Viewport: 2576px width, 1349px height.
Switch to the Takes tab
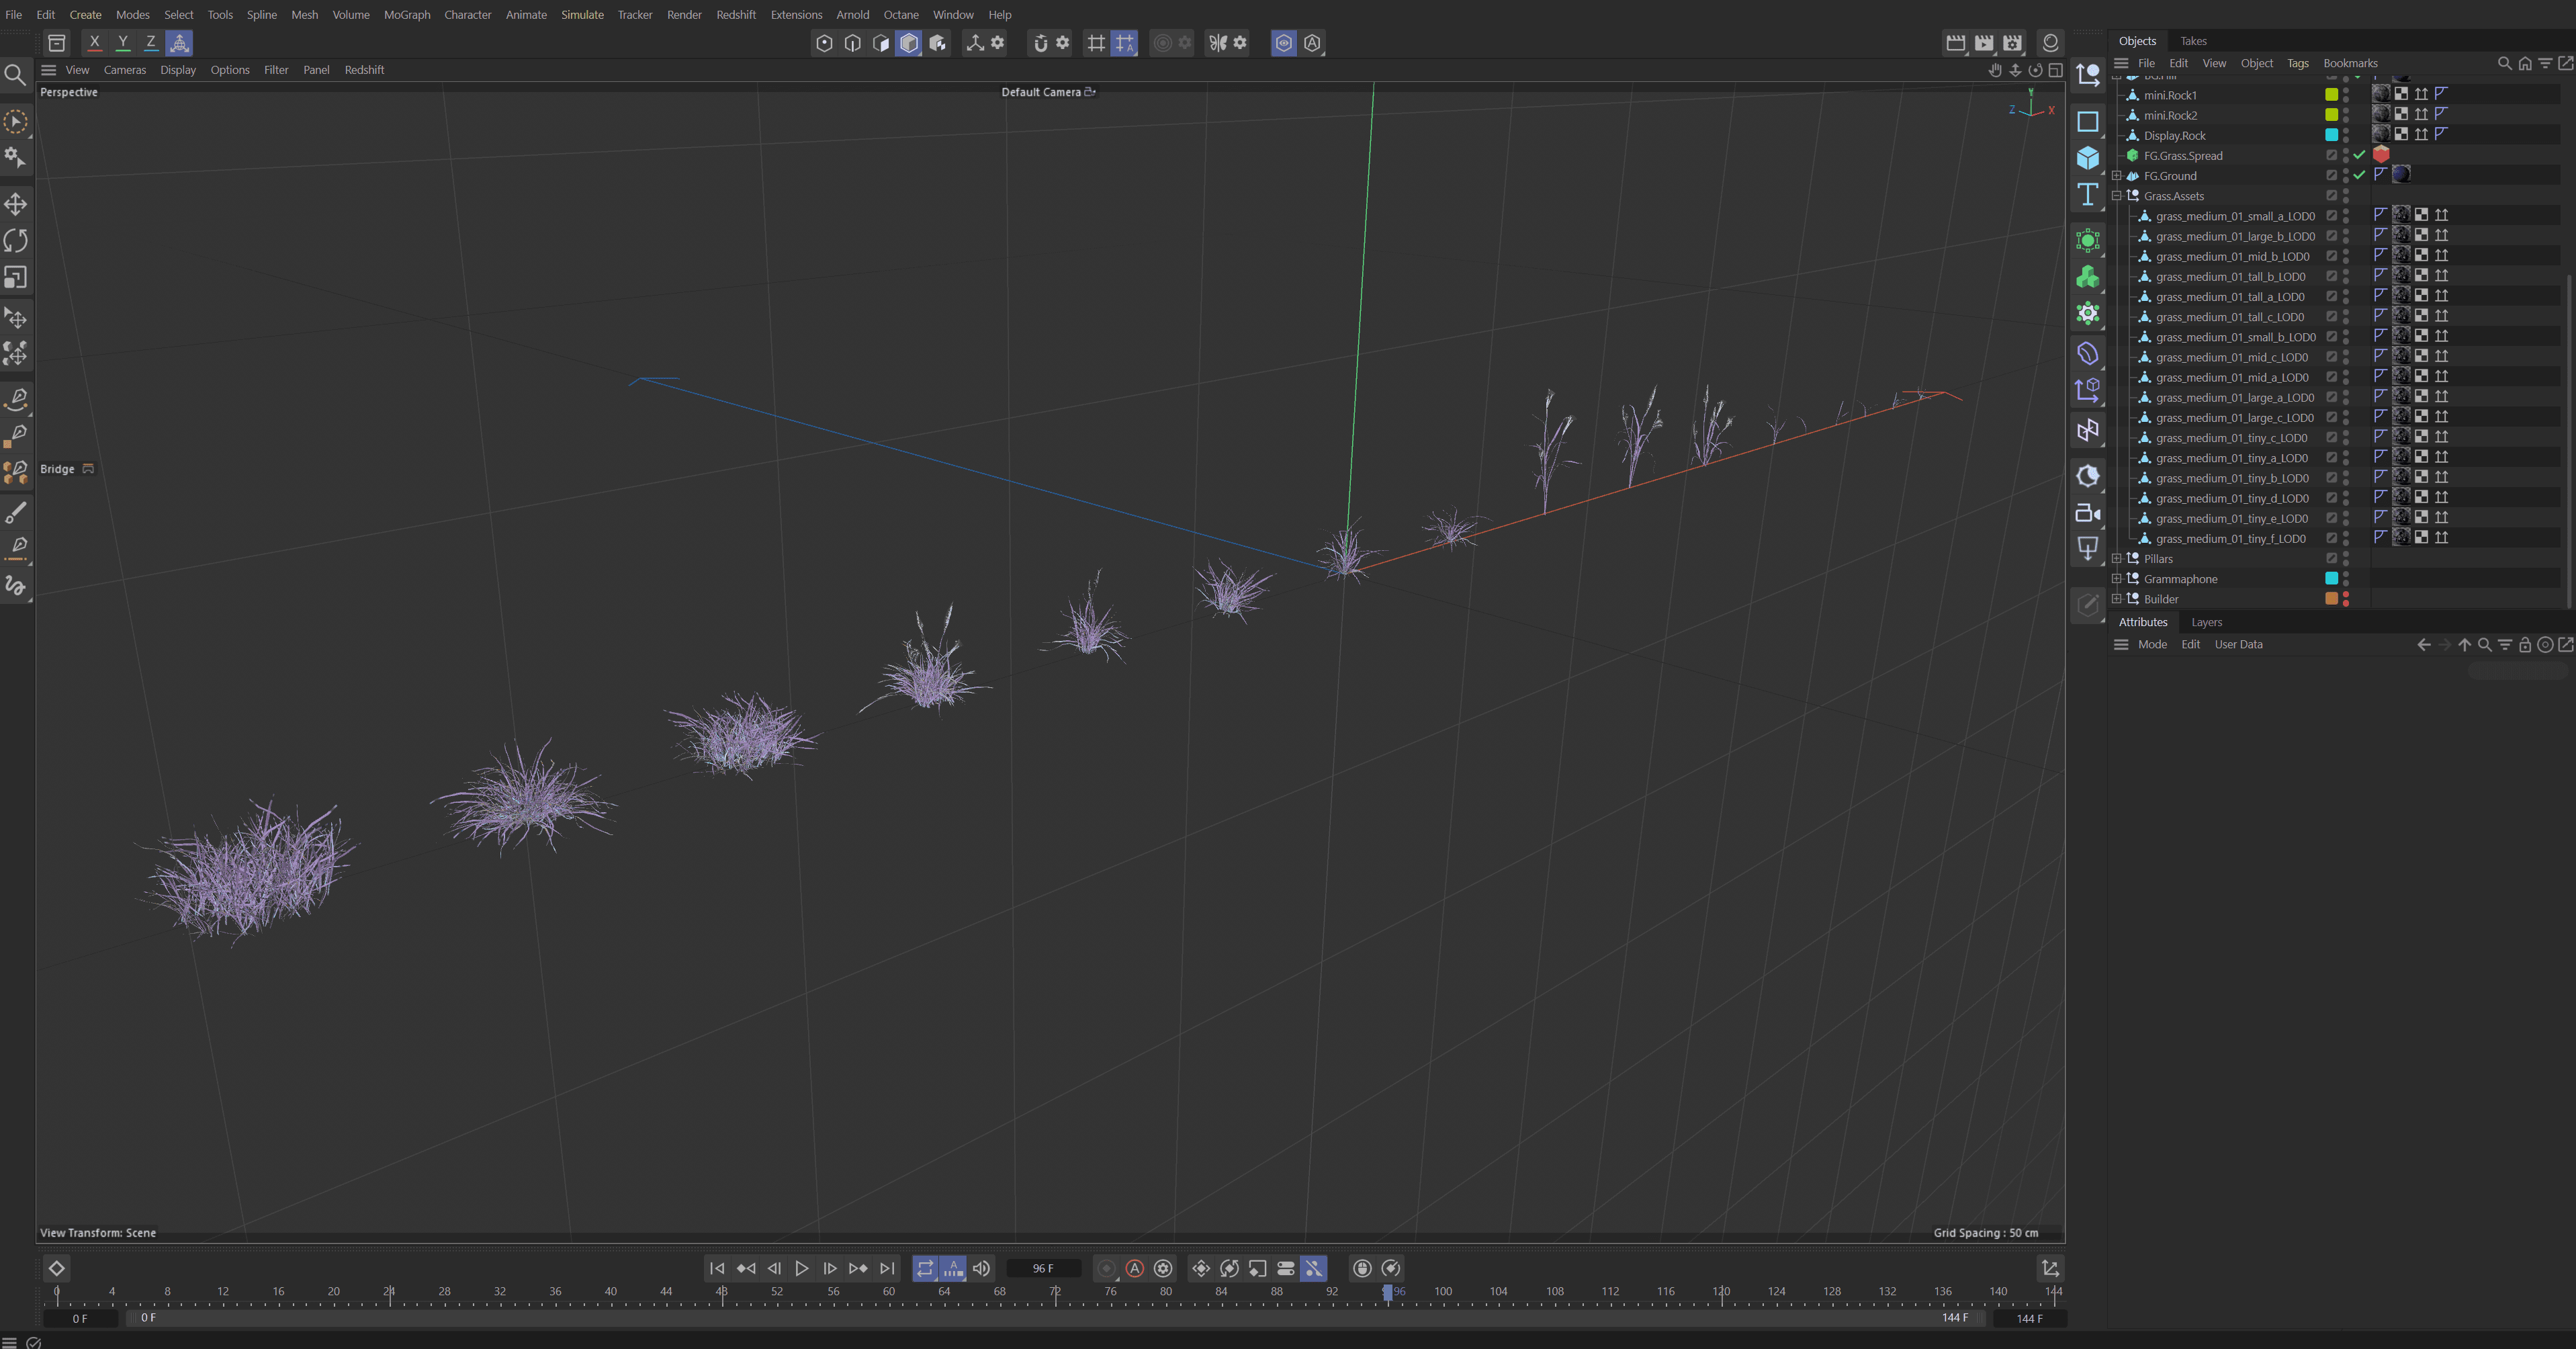(2193, 41)
